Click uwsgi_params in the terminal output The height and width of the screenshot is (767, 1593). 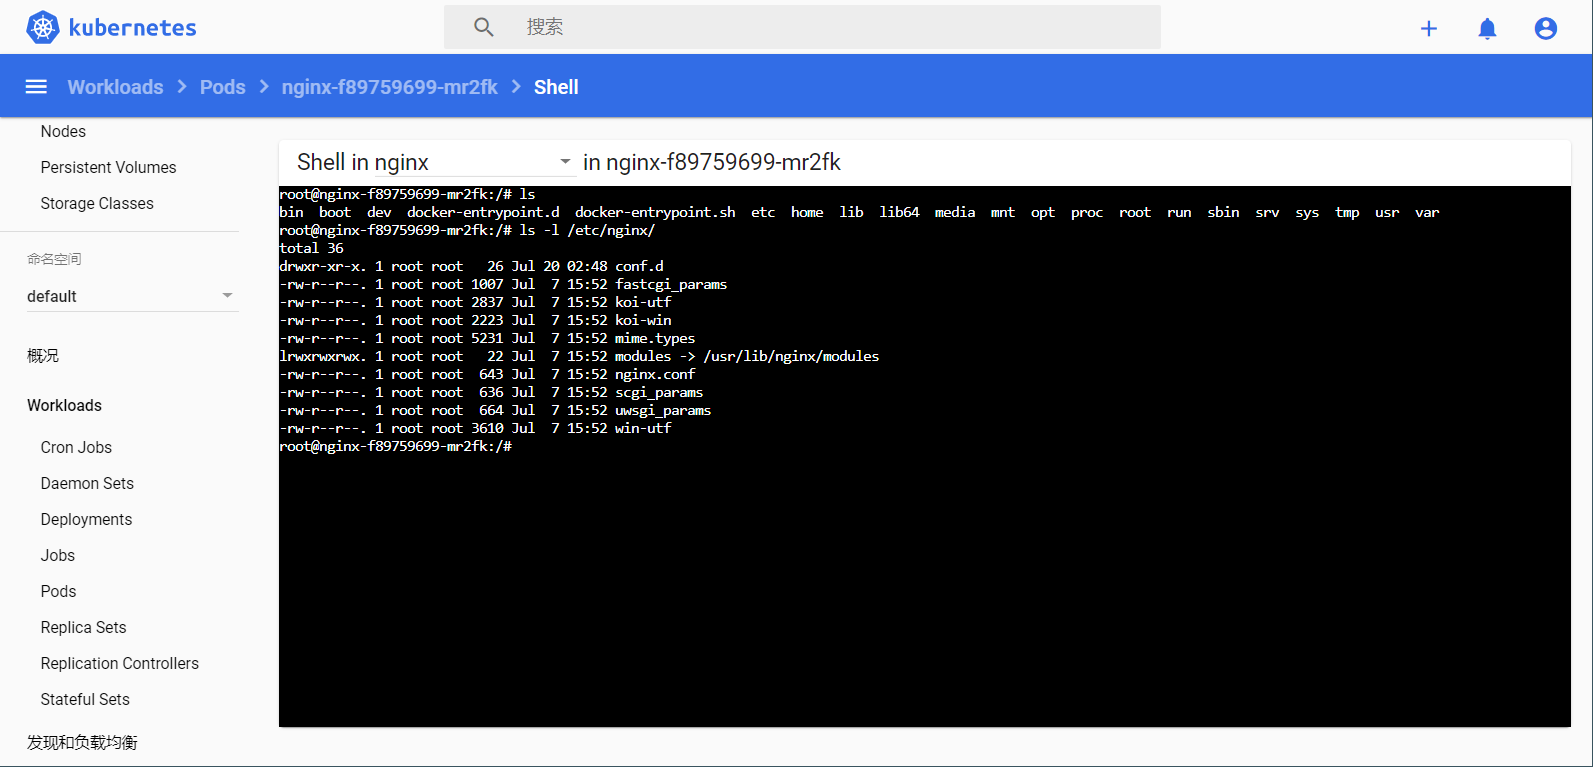pyautogui.click(x=663, y=410)
